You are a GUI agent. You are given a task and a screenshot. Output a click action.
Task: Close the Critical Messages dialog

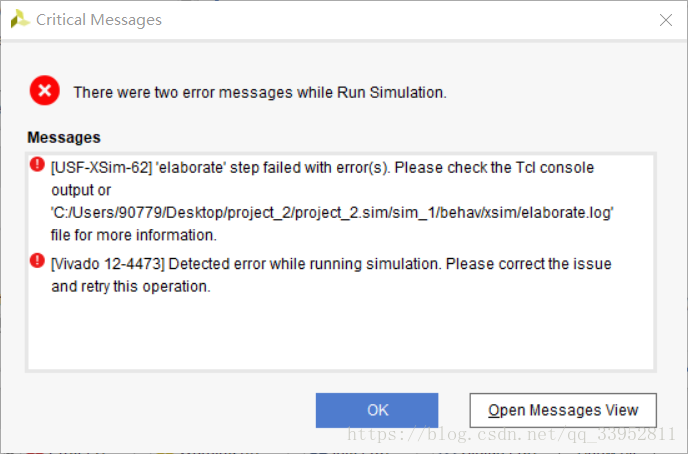pos(666,19)
